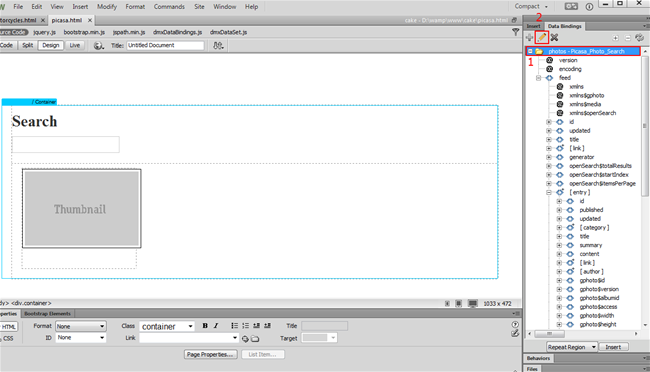Open the Commands menu
The height and width of the screenshot is (372, 650).
coord(169,7)
